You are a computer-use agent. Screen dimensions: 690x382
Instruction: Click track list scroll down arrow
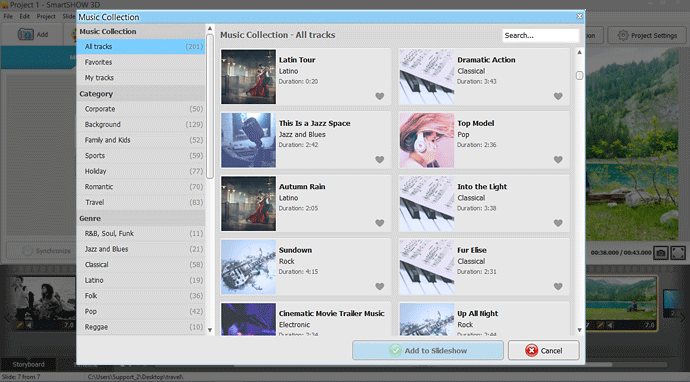579,330
